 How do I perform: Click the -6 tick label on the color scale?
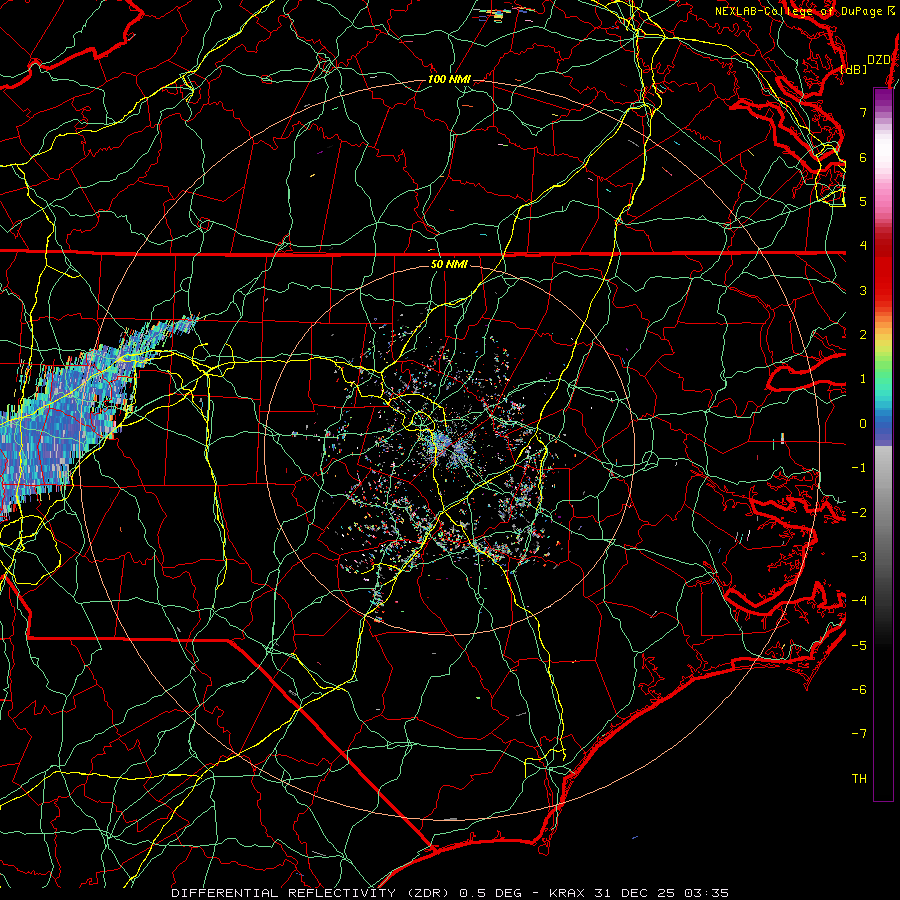[859, 690]
